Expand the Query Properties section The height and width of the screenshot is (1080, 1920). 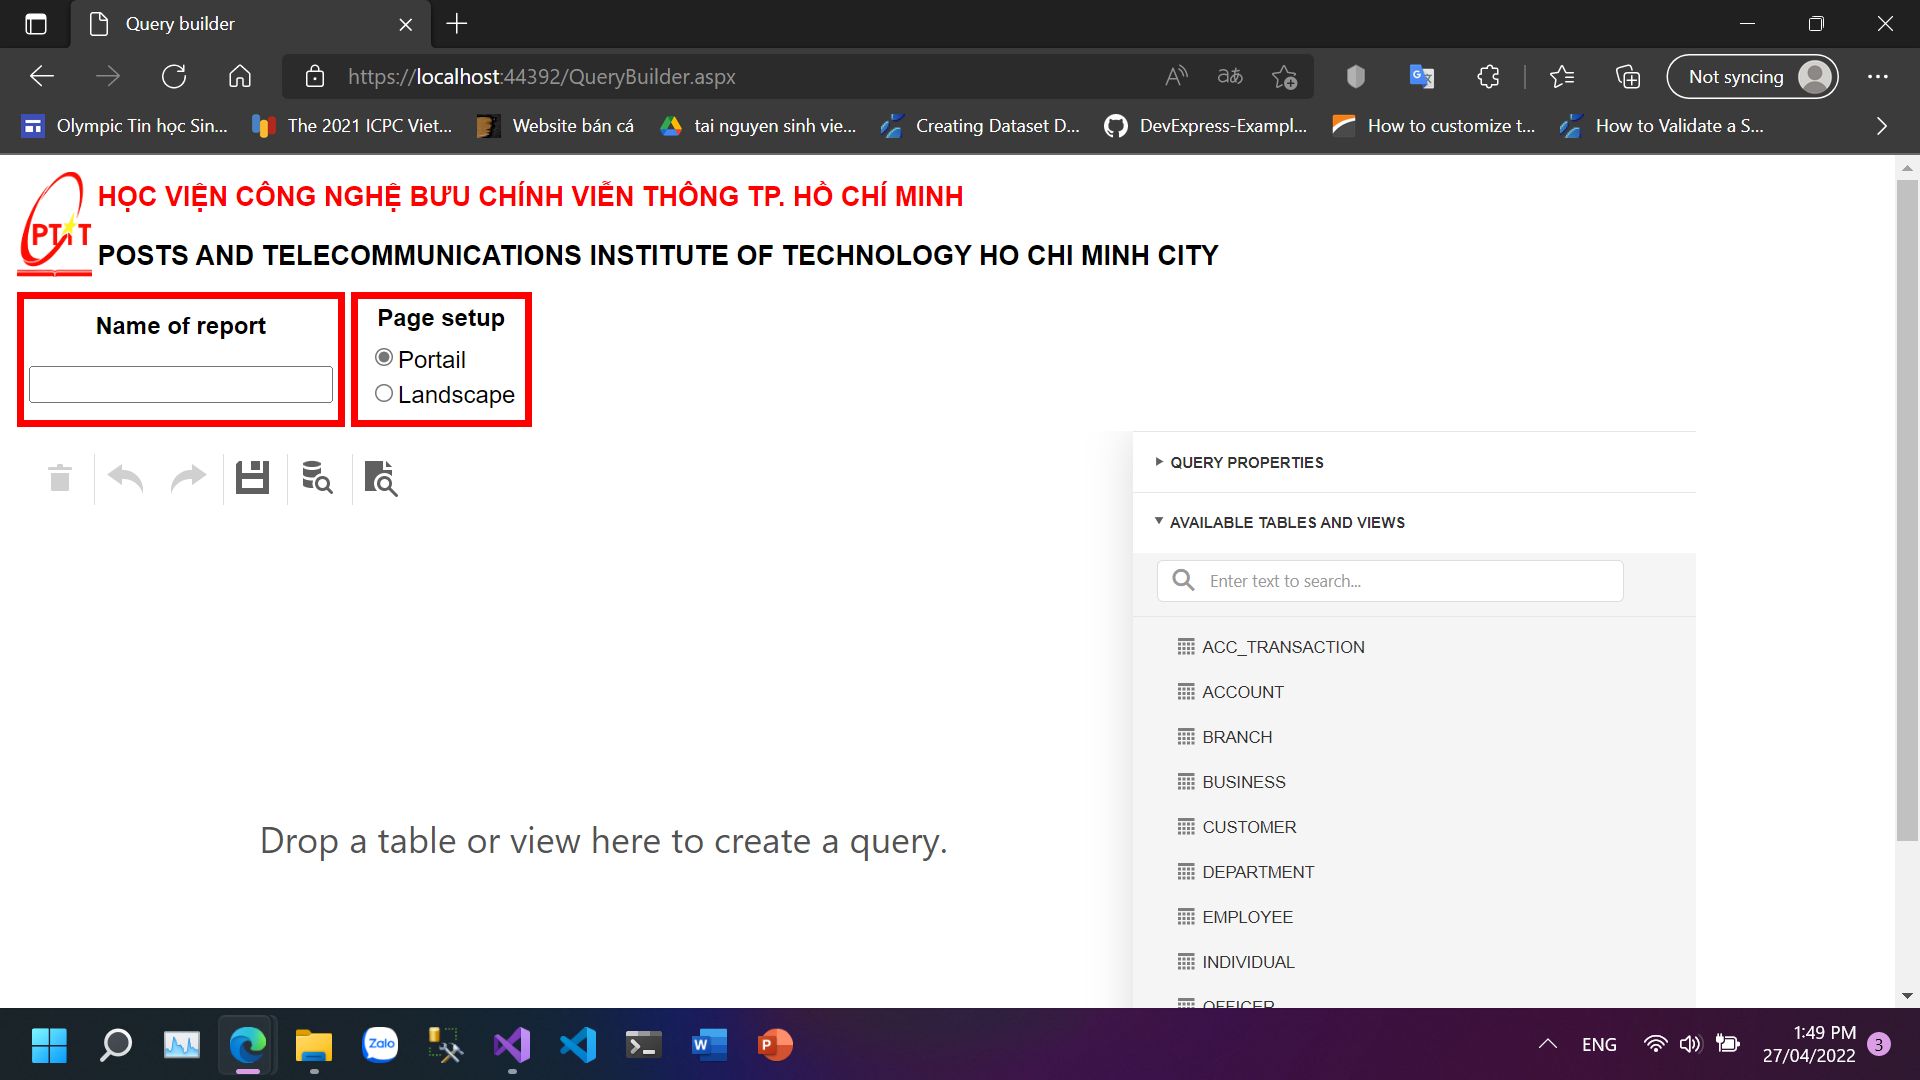click(x=1246, y=462)
